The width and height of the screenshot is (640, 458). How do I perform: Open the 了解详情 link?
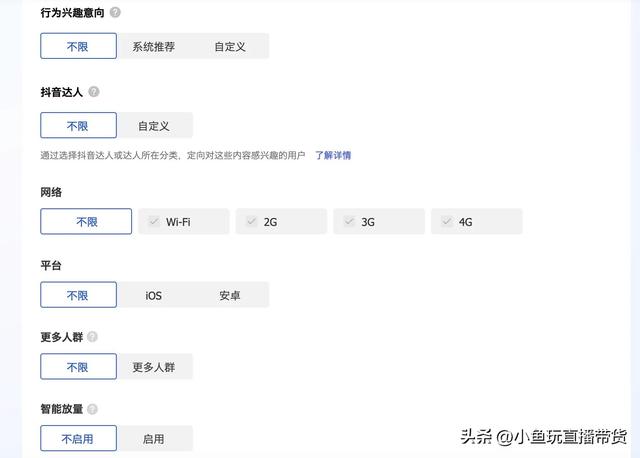click(333, 155)
